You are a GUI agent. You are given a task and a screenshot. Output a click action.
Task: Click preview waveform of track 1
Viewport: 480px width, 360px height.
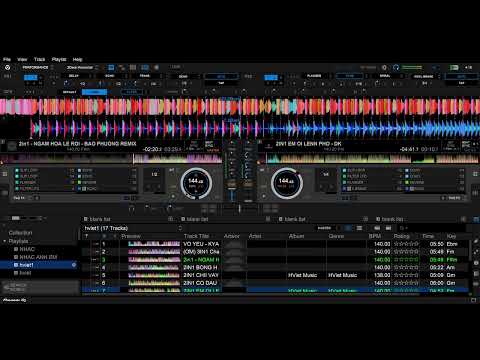pos(154,244)
